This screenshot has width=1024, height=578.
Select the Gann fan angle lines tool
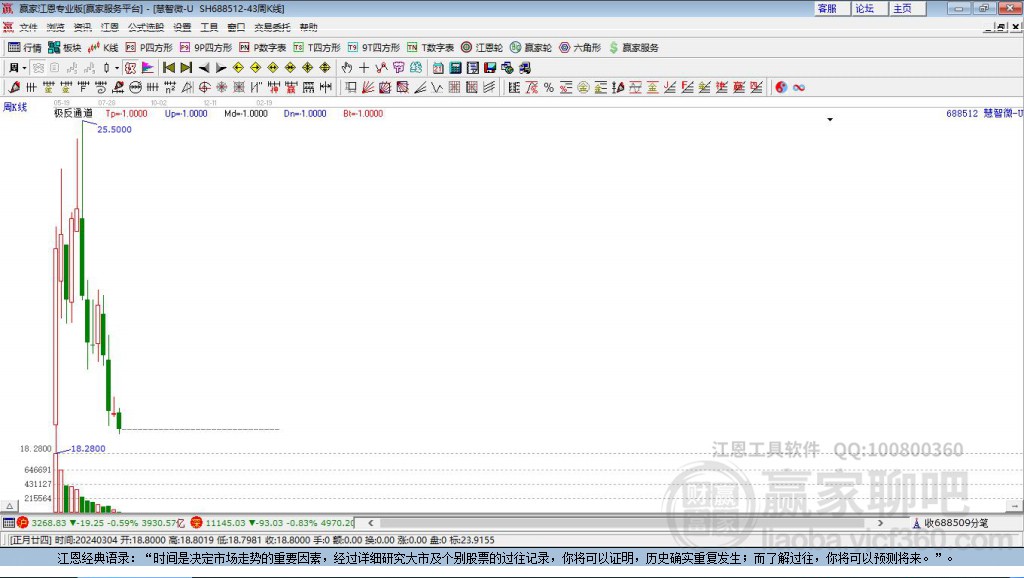coord(368,87)
